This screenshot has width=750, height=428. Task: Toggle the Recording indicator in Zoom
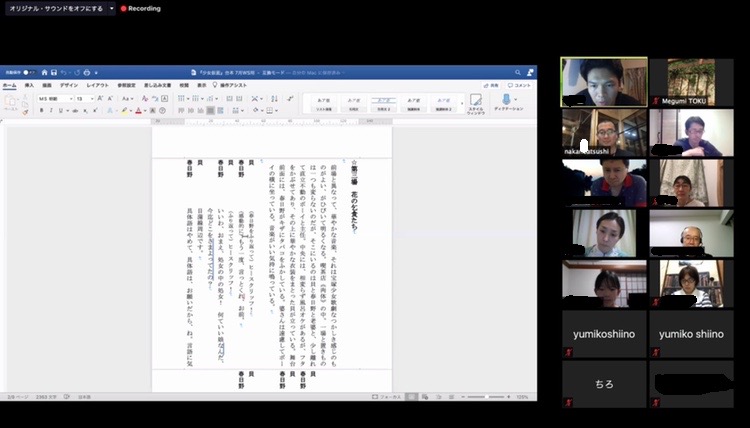click(140, 8)
